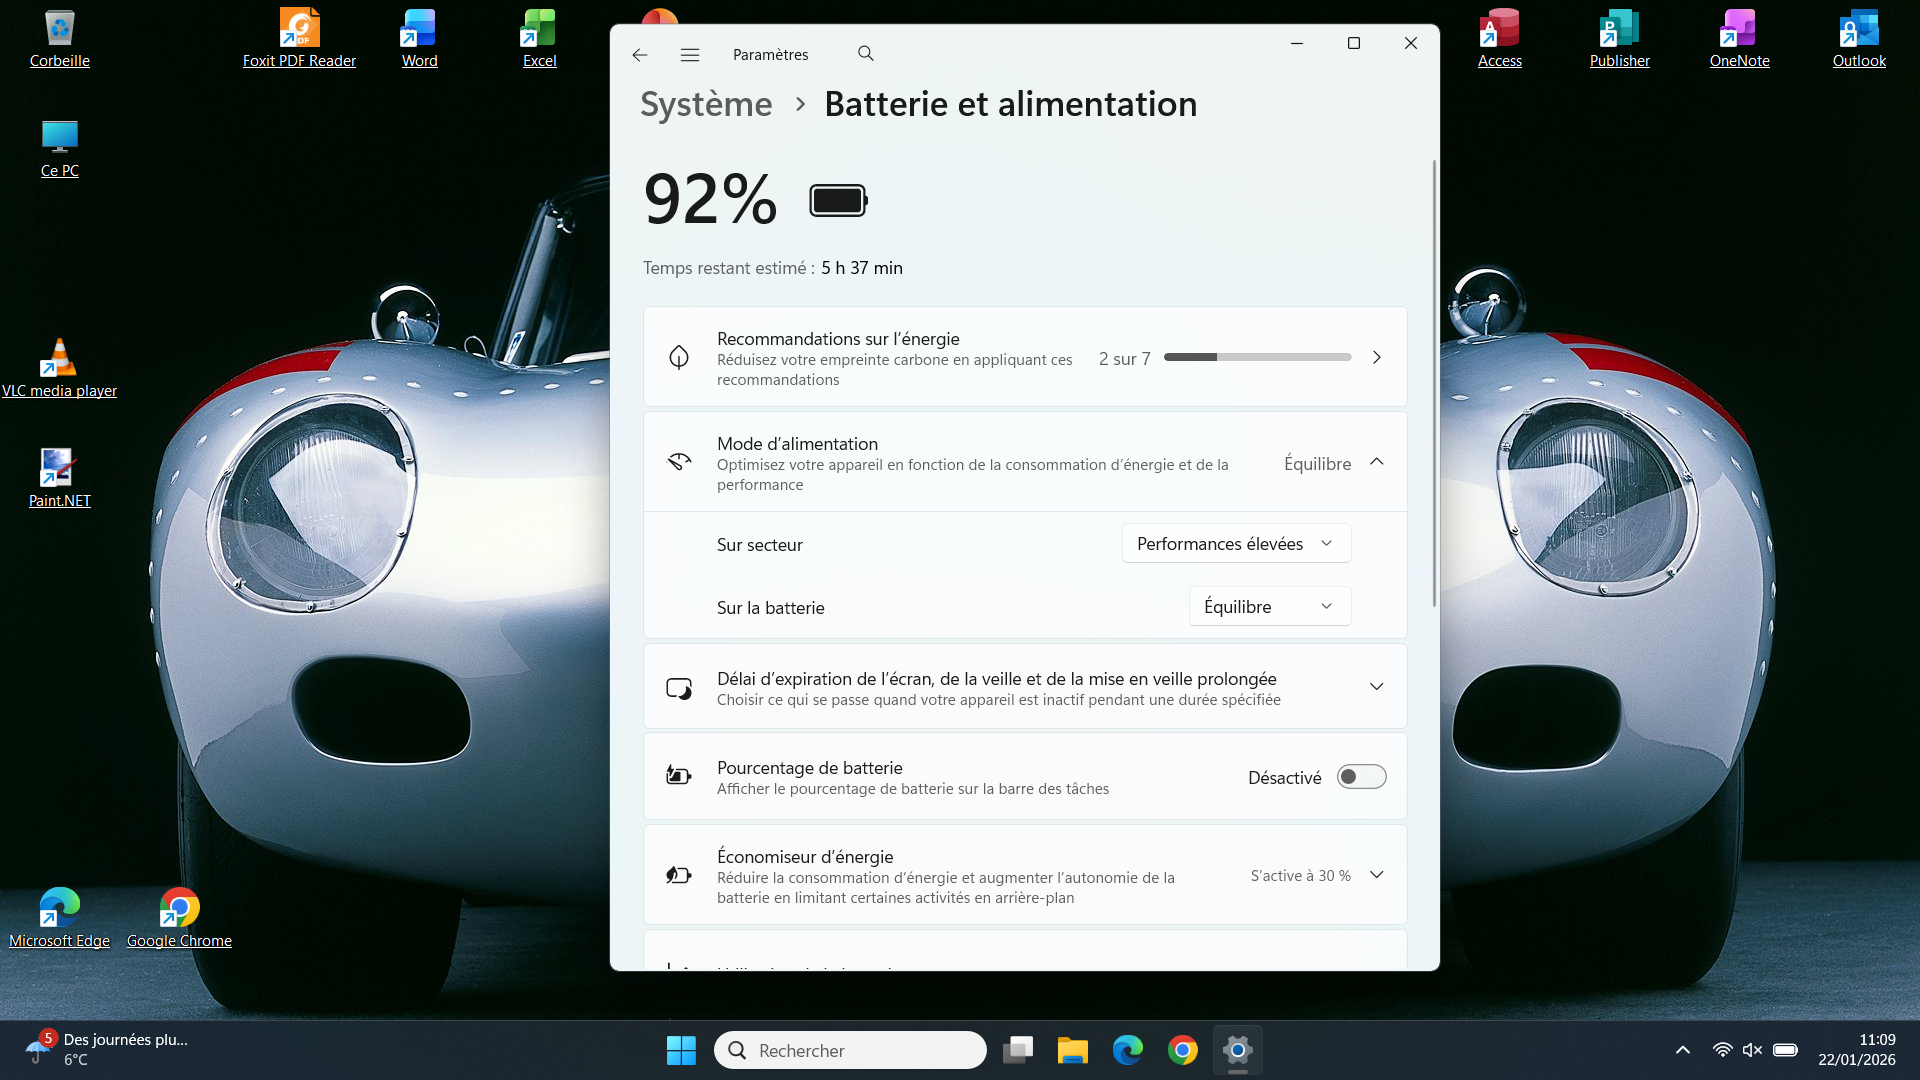Launch VLC media player from the desktop

click(60, 369)
